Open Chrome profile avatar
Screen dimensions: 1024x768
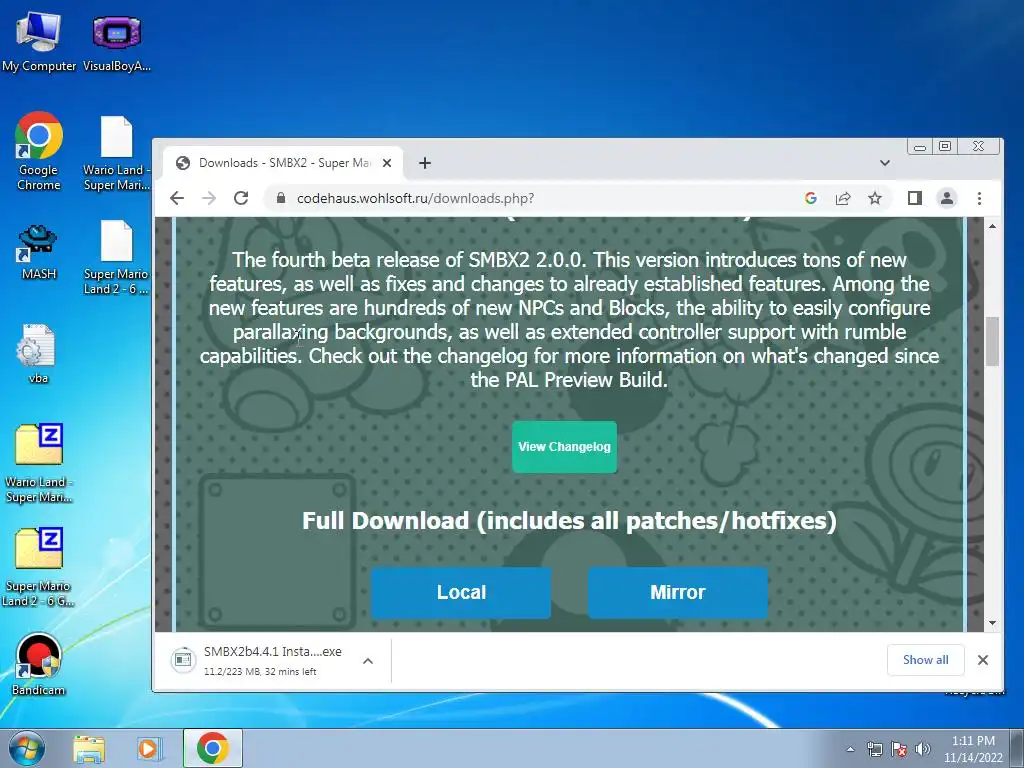point(947,198)
